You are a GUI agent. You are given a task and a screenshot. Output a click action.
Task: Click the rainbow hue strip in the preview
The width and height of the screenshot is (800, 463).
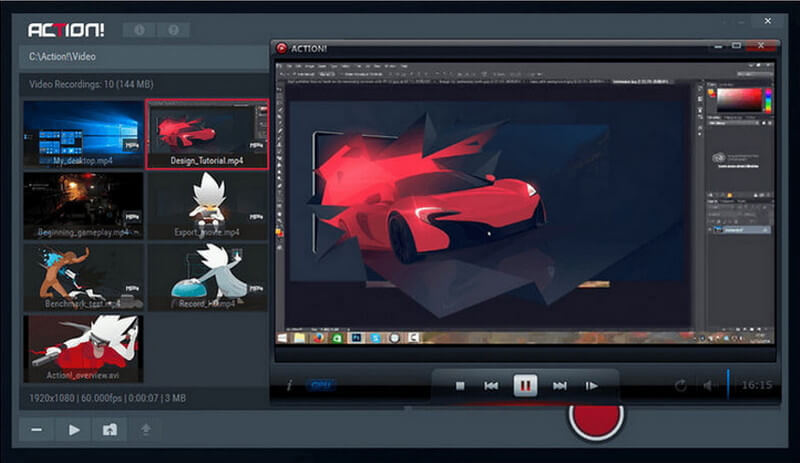(x=768, y=100)
